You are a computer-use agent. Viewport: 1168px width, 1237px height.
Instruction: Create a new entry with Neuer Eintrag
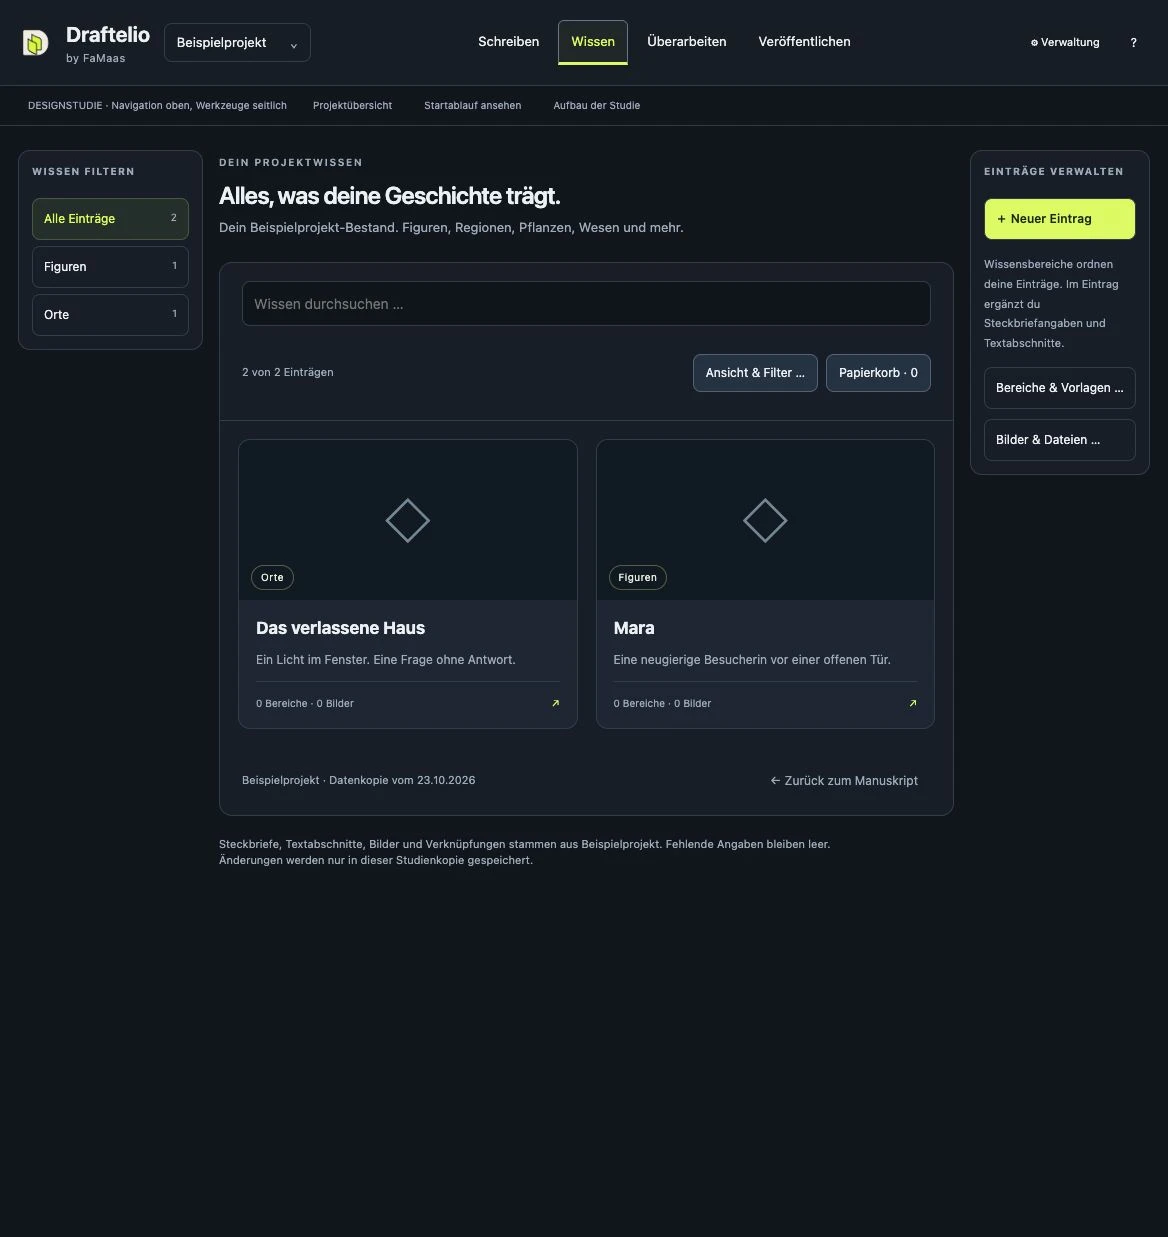click(1060, 219)
